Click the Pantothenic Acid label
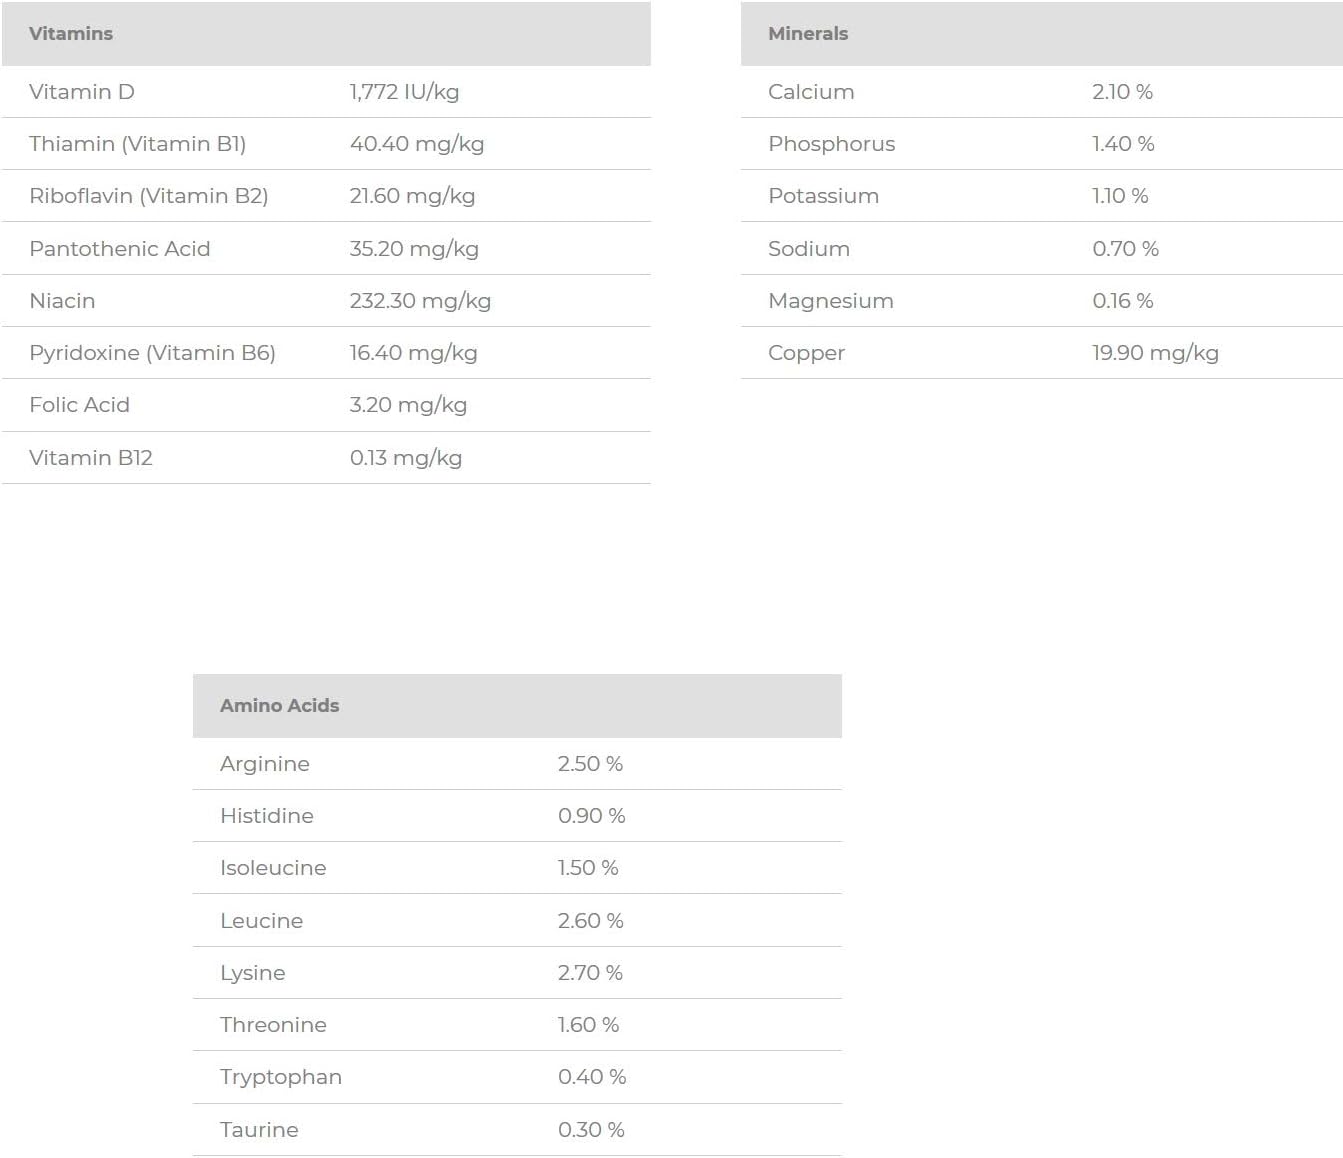 click(x=120, y=249)
